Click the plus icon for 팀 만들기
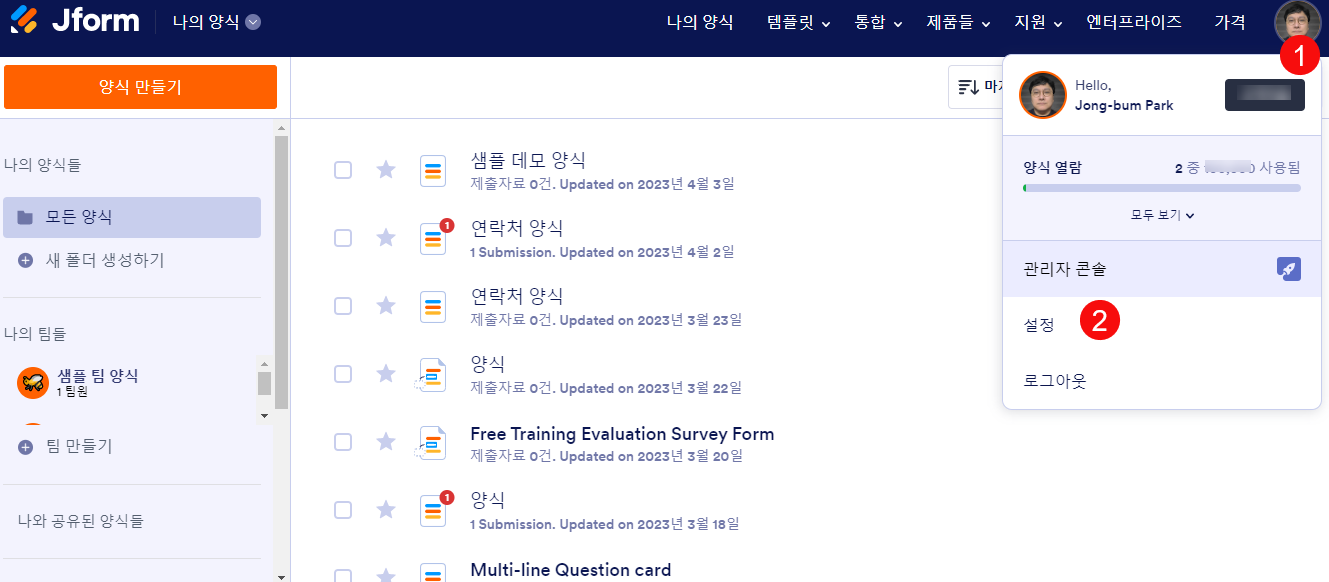 point(26,447)
